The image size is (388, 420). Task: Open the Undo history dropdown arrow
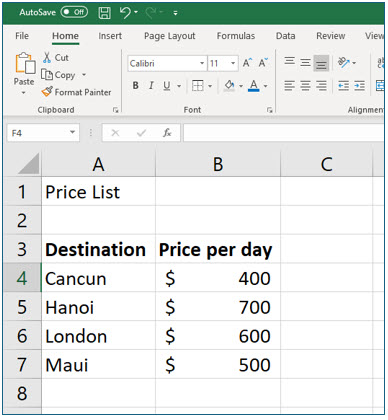click(x=136, y=13)
